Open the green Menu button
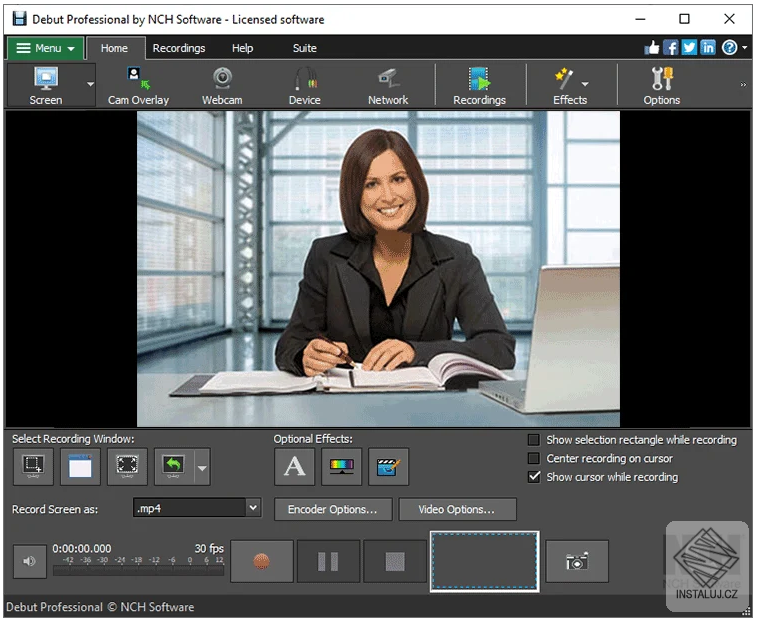757x621 pixels. coord(45,48)
